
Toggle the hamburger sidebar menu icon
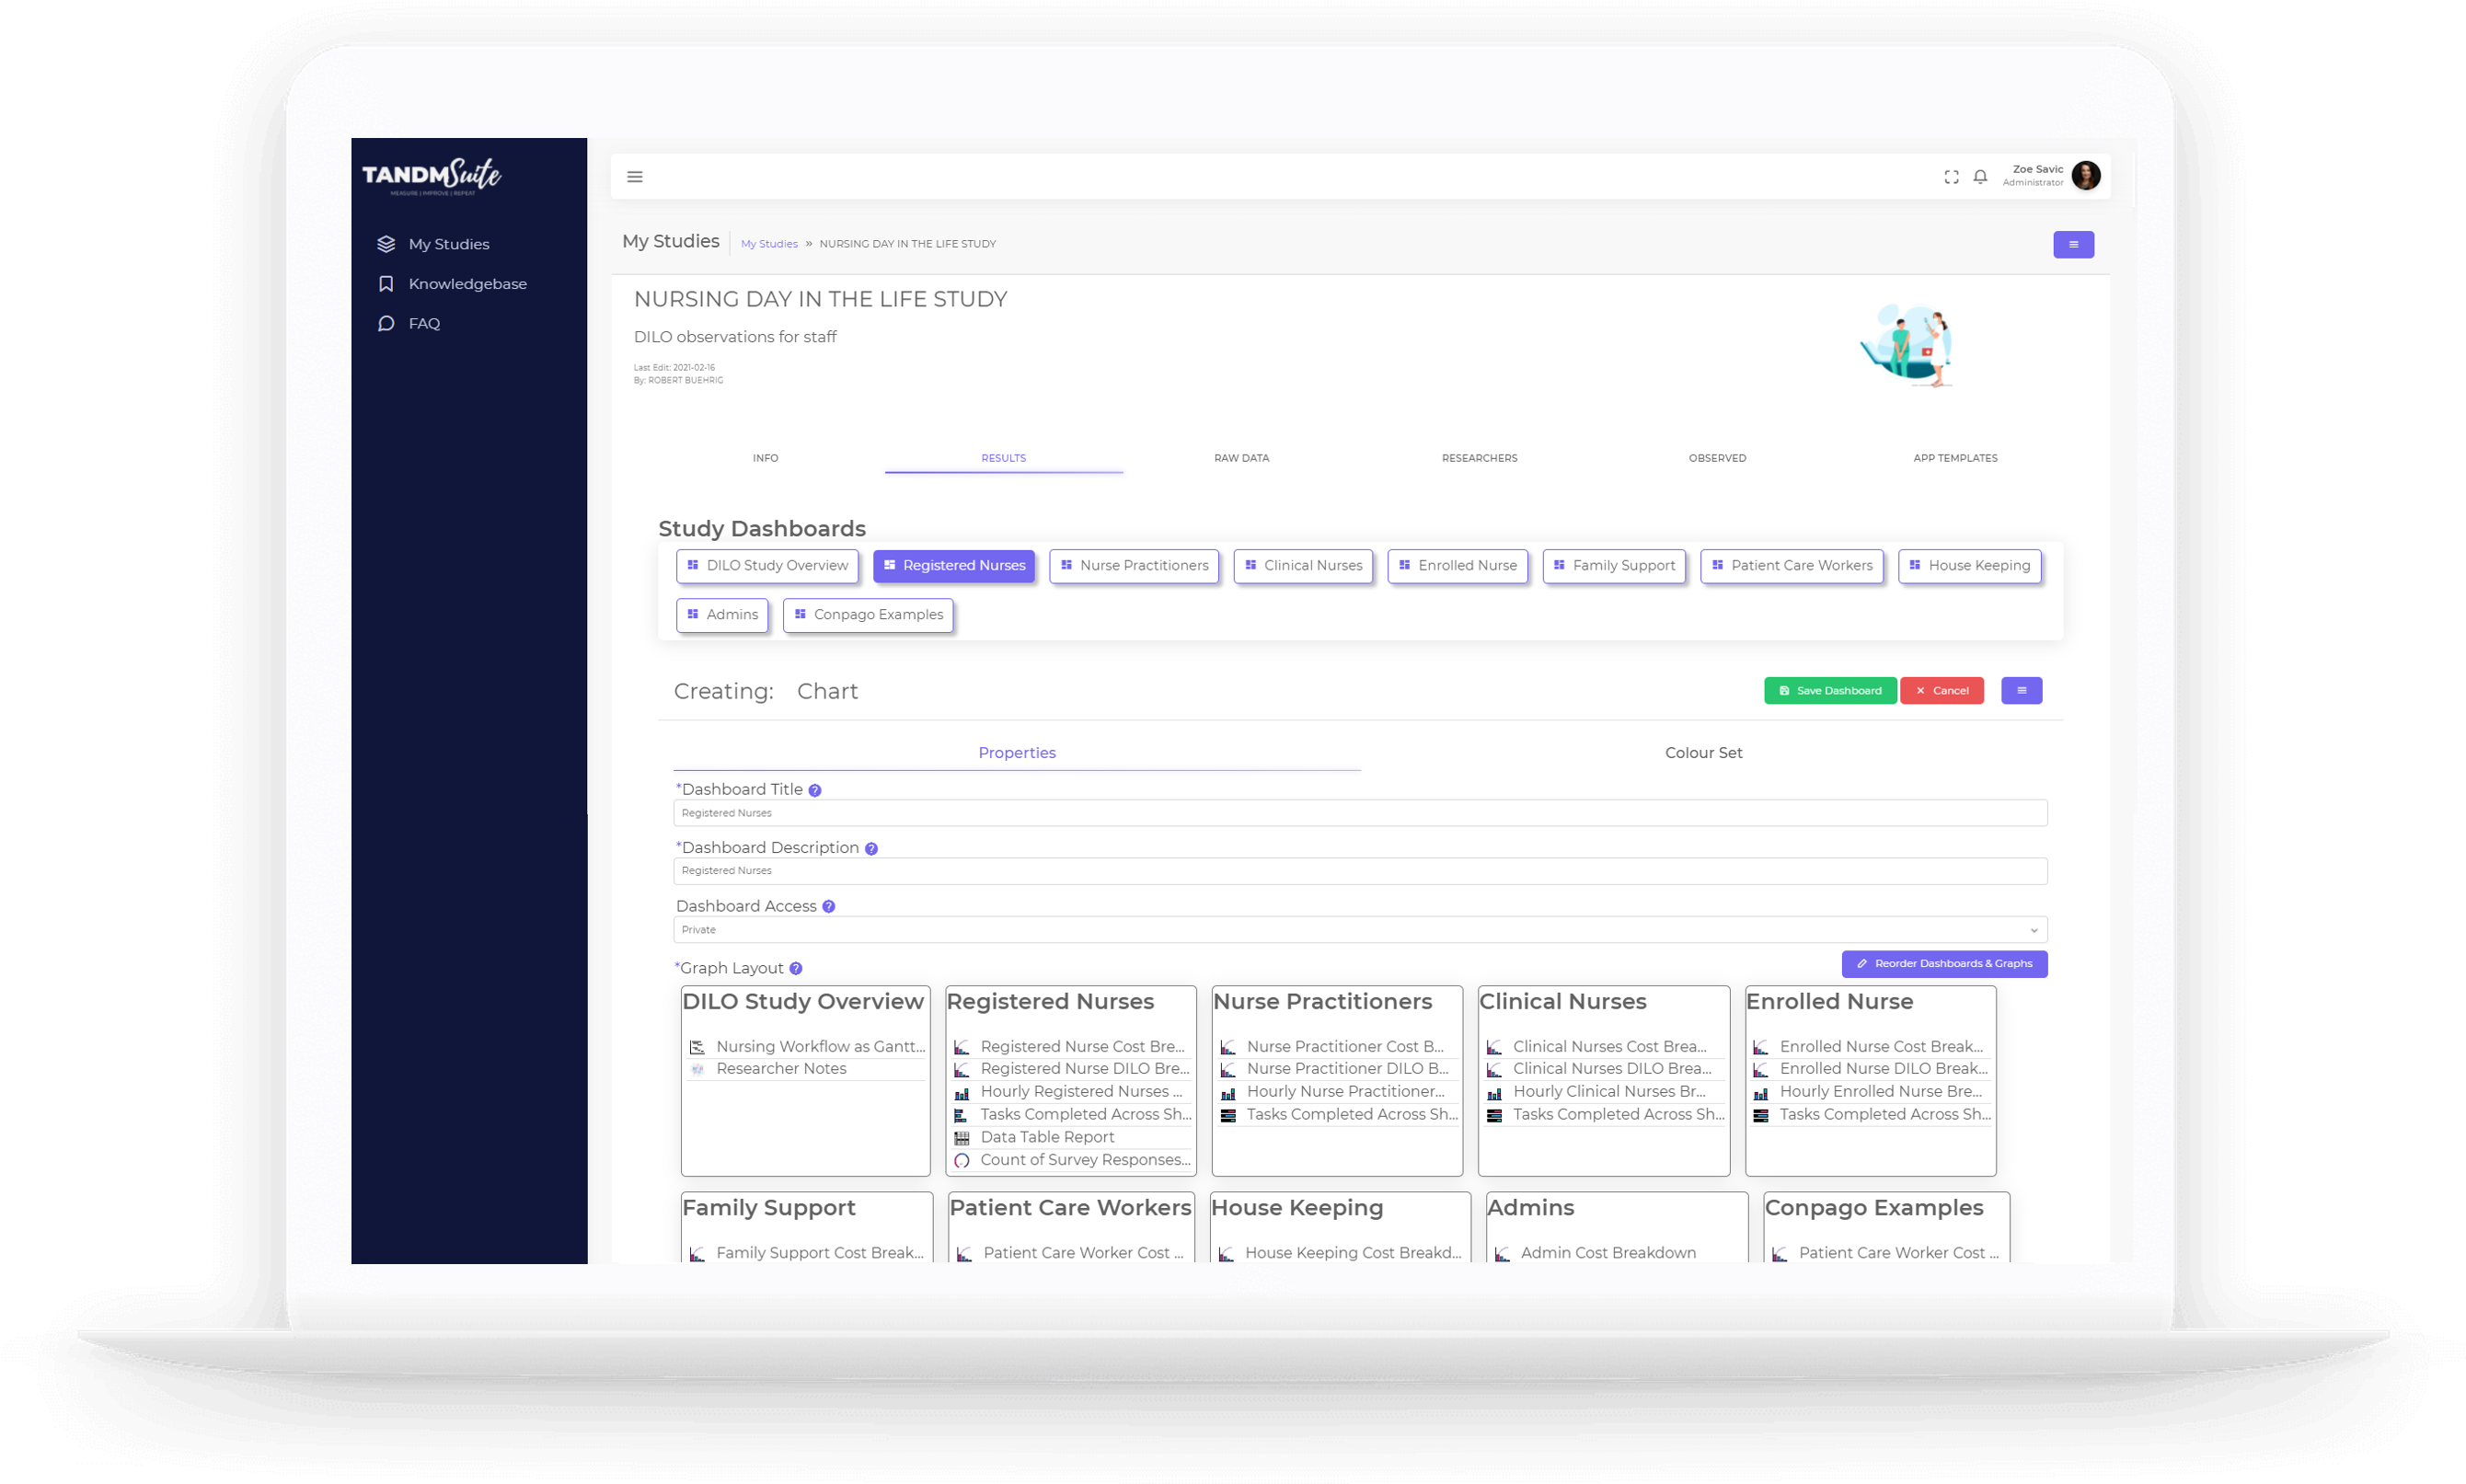pos(635,177)
